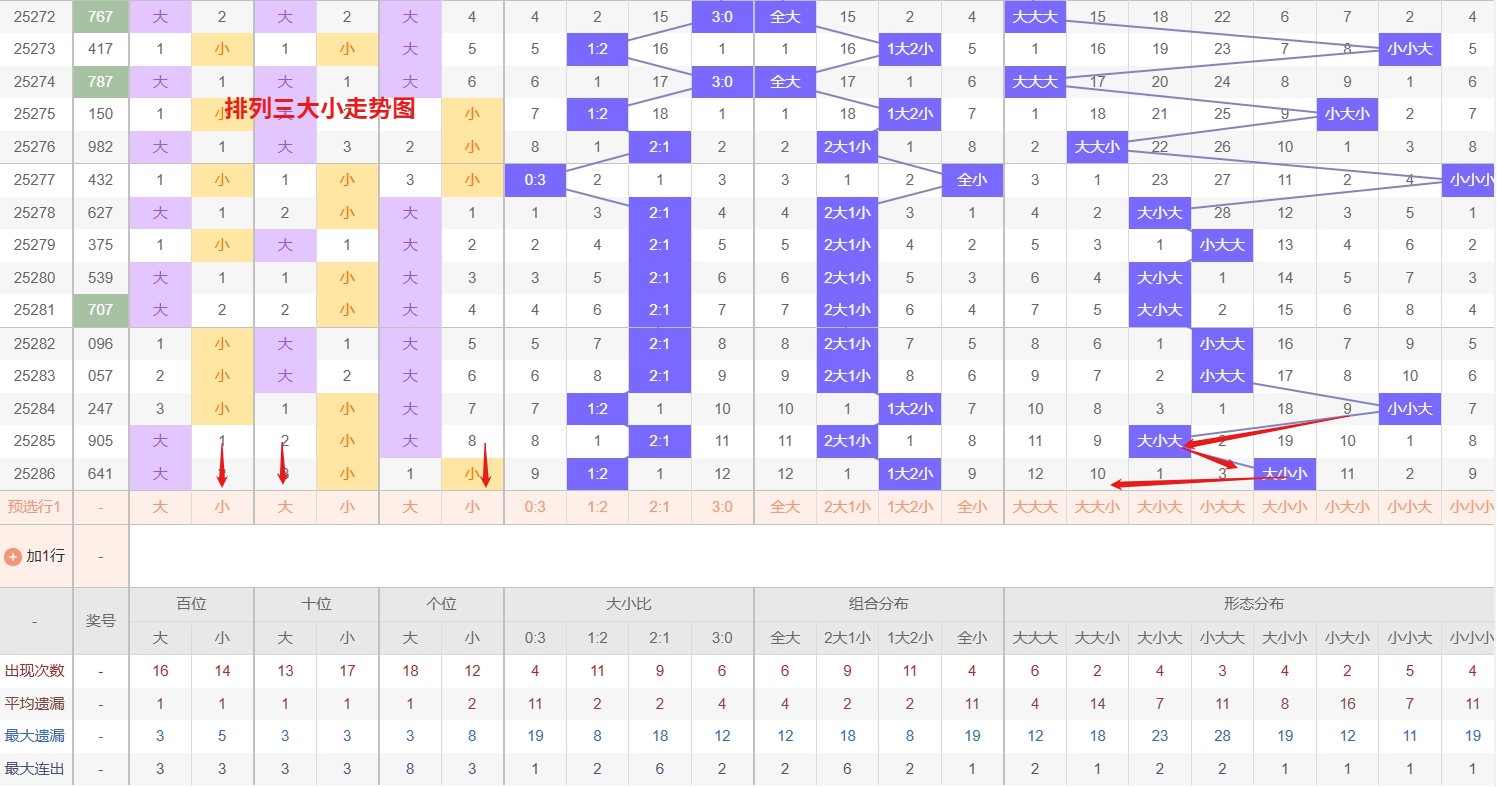
Task: Click the green 787 number in row 25274
Action: click(x=101, y=82)
